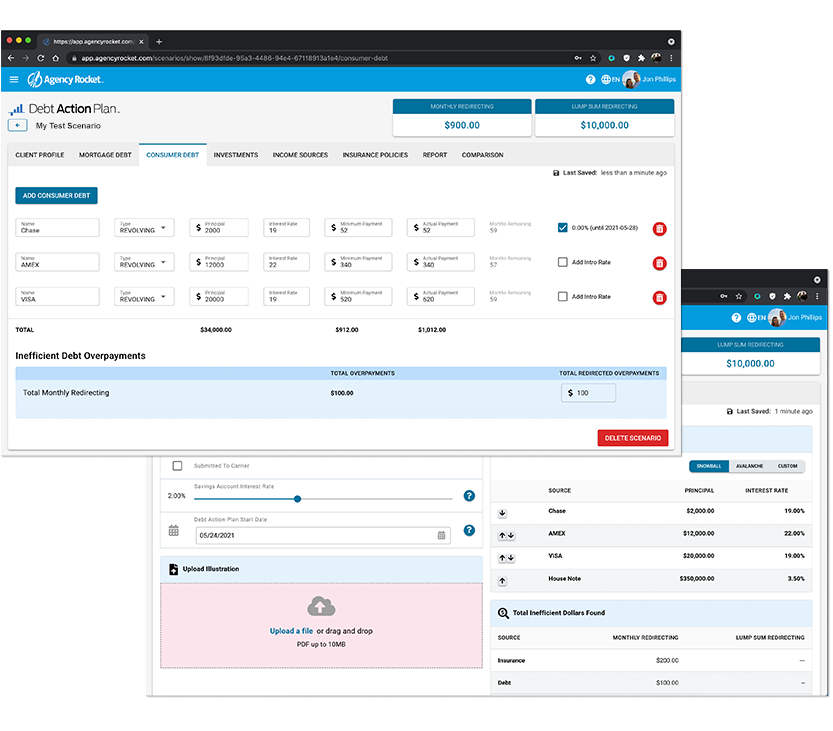The image size is (833, 731).
Task: Click the back arrow beside My Test Scenario
Action: [17, 125]
